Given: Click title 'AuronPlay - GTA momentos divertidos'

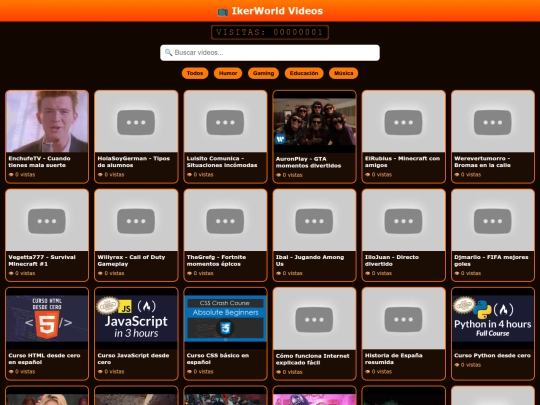Looking at the screenshot, I should (x=308, y=162).
